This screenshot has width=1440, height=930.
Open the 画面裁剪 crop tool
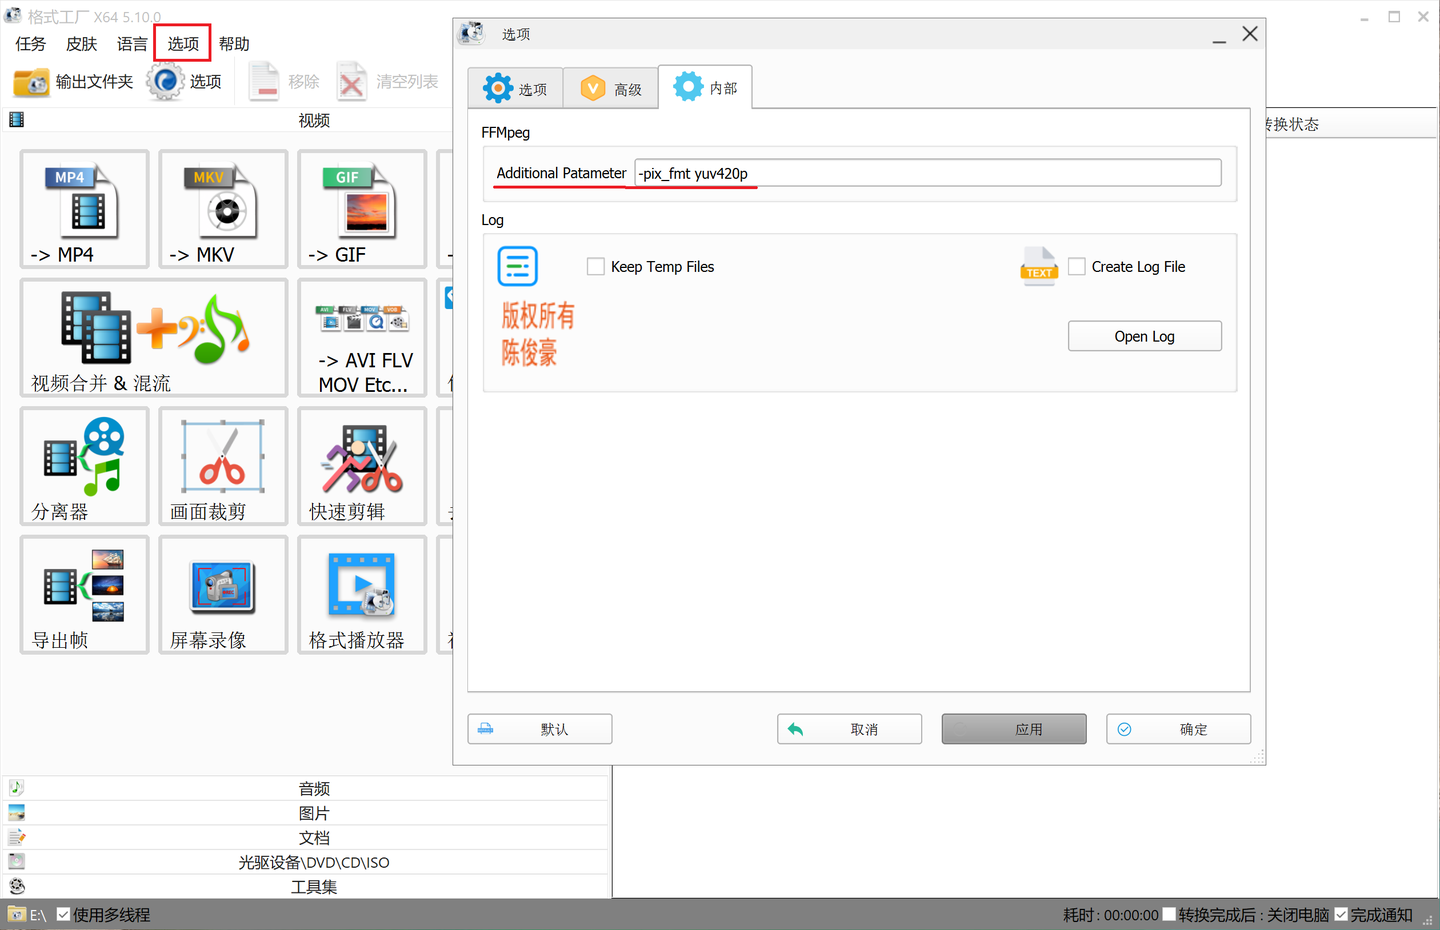(x=223, y=466)
